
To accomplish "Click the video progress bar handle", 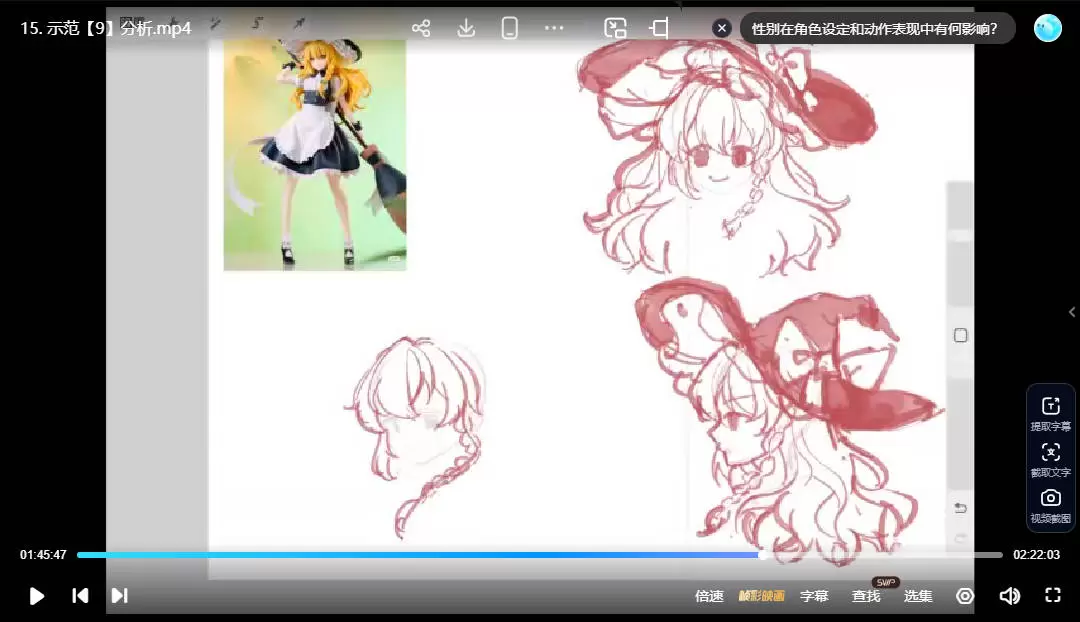I will point(762,555).
